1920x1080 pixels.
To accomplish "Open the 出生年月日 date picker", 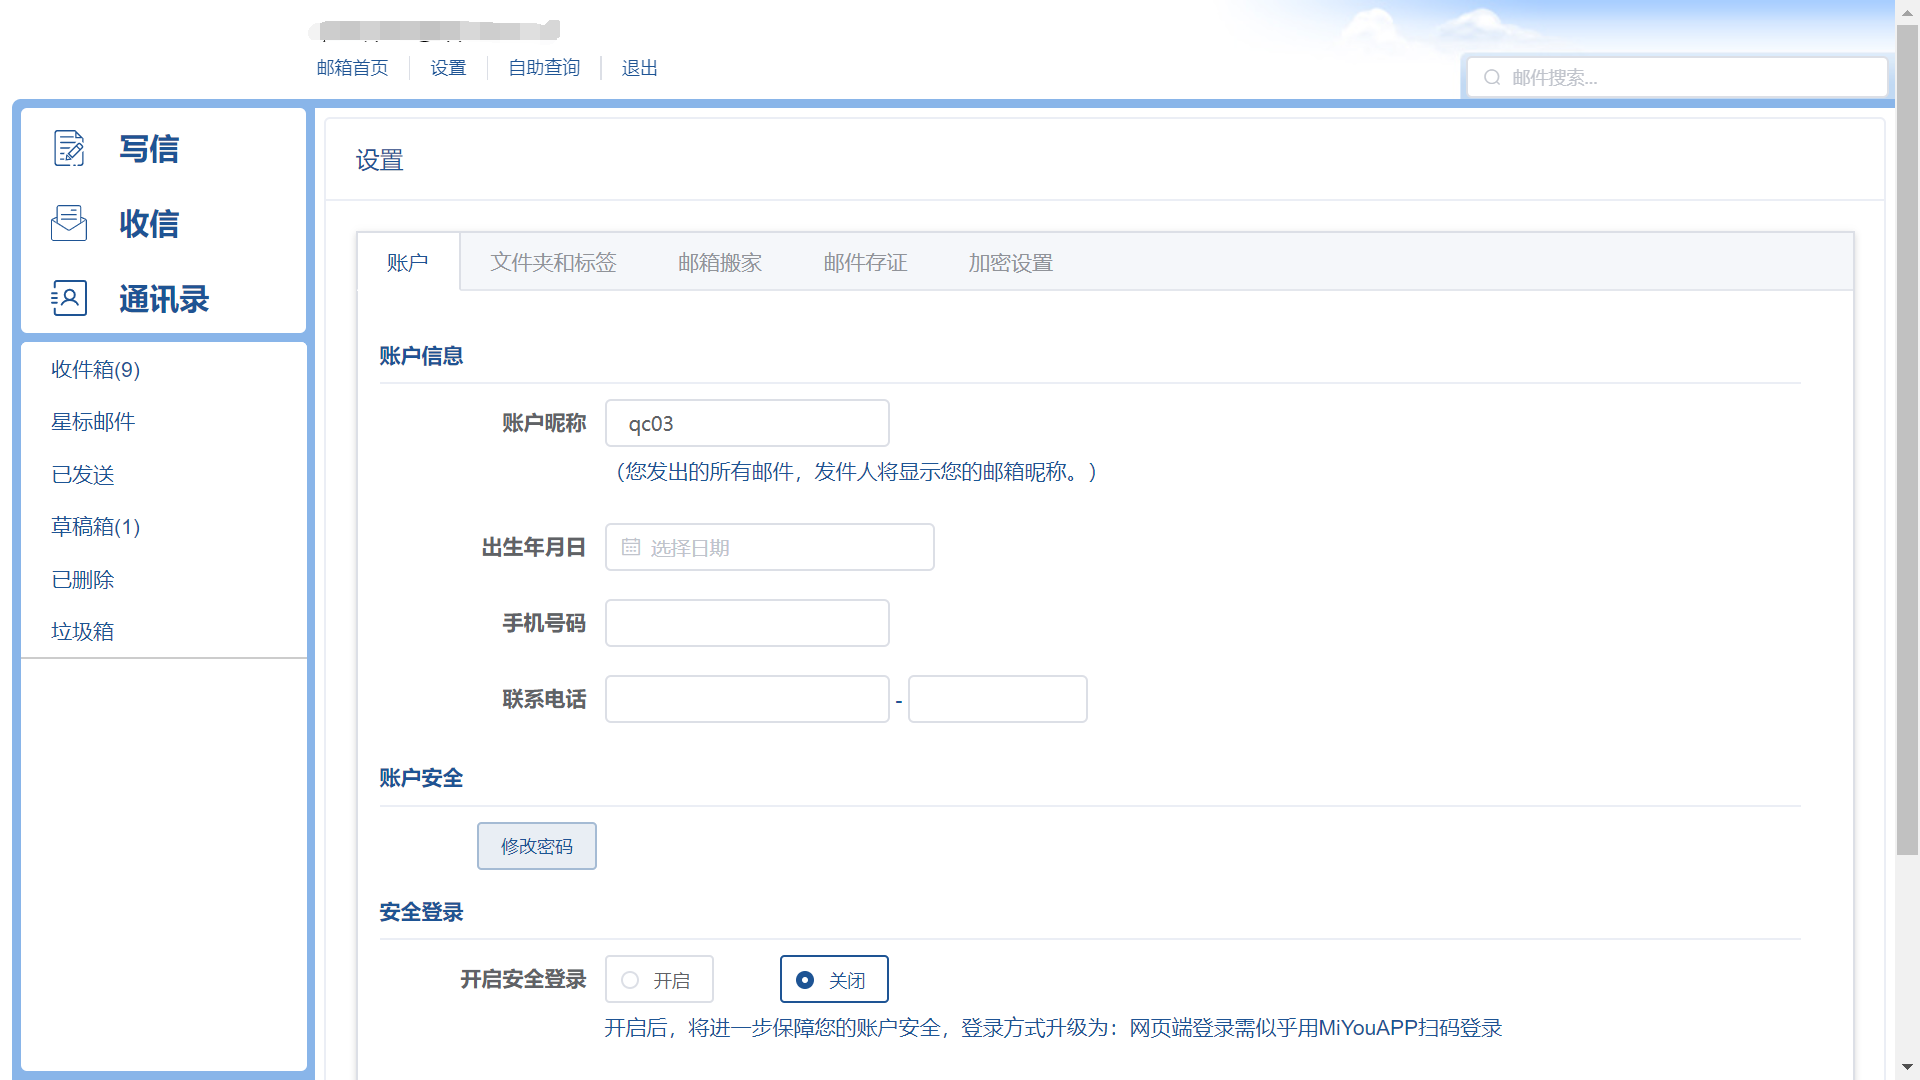I will pos(770,547).
